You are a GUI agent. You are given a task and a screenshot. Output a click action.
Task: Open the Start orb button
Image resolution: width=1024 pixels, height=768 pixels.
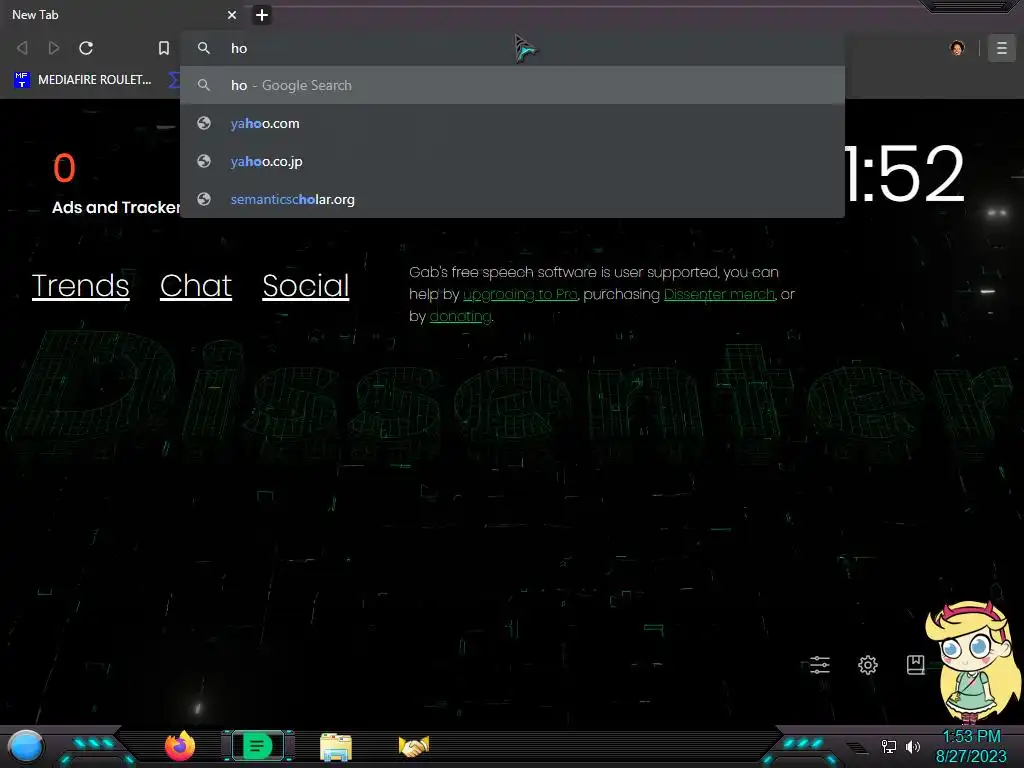26,746
